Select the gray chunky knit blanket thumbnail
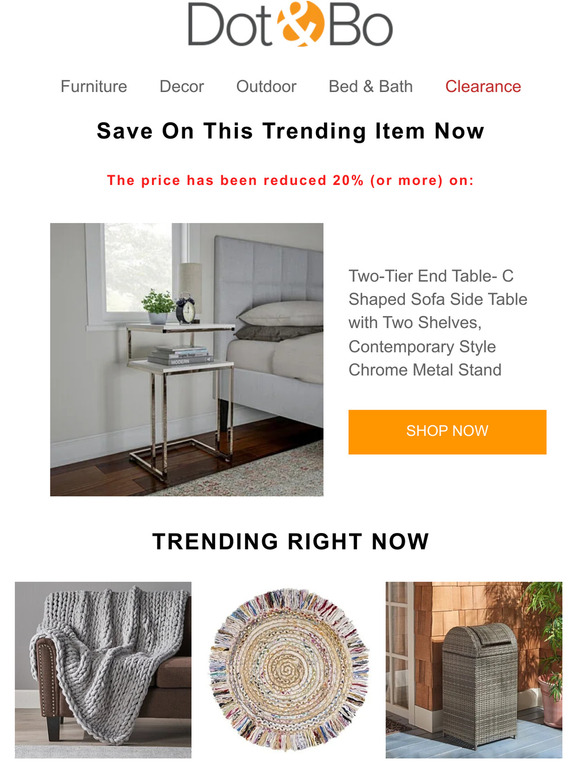Image resolution: width=580 pixels, height=774 pixels. (x=103, y=670)
